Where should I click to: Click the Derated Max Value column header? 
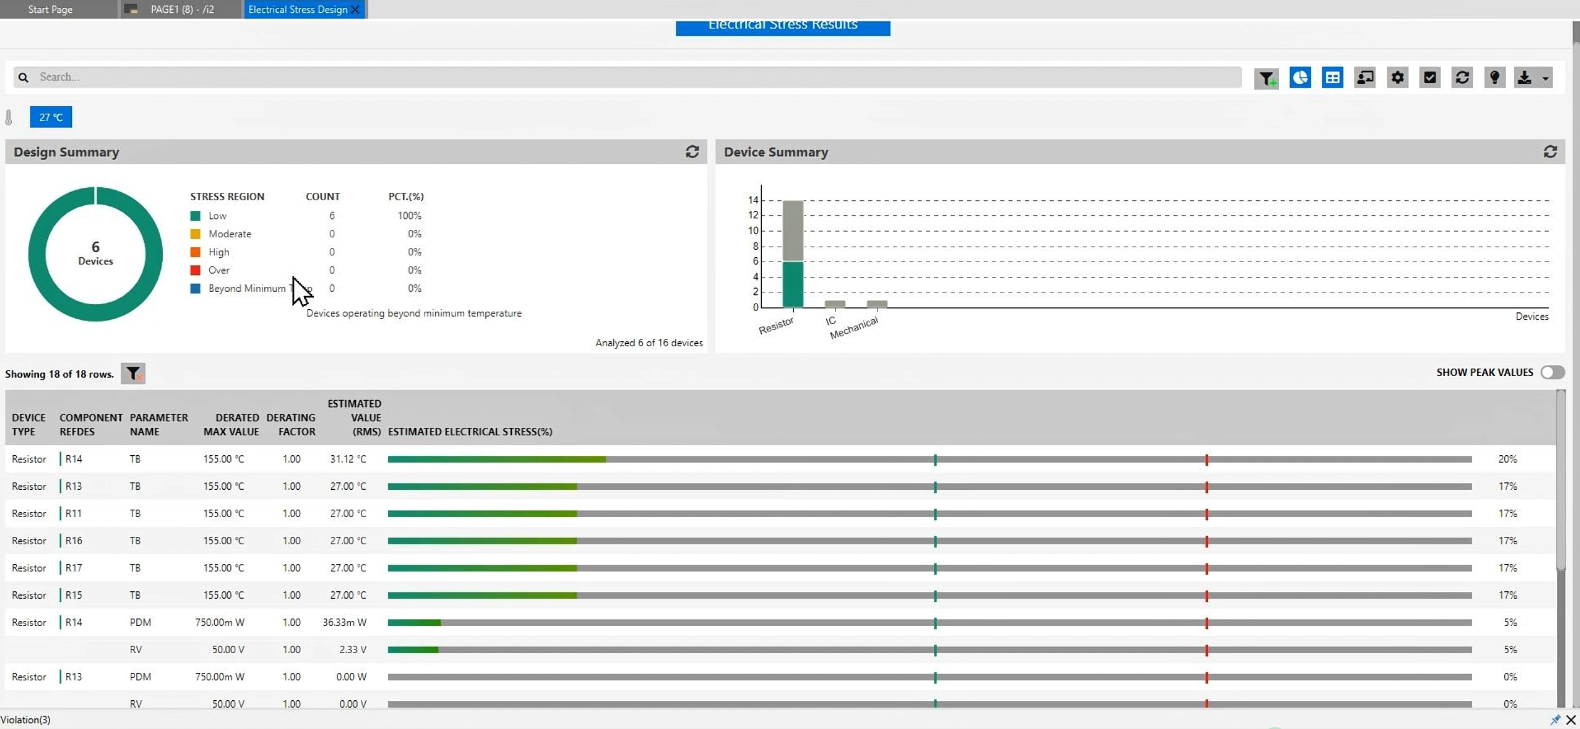[x=231, y=425]
